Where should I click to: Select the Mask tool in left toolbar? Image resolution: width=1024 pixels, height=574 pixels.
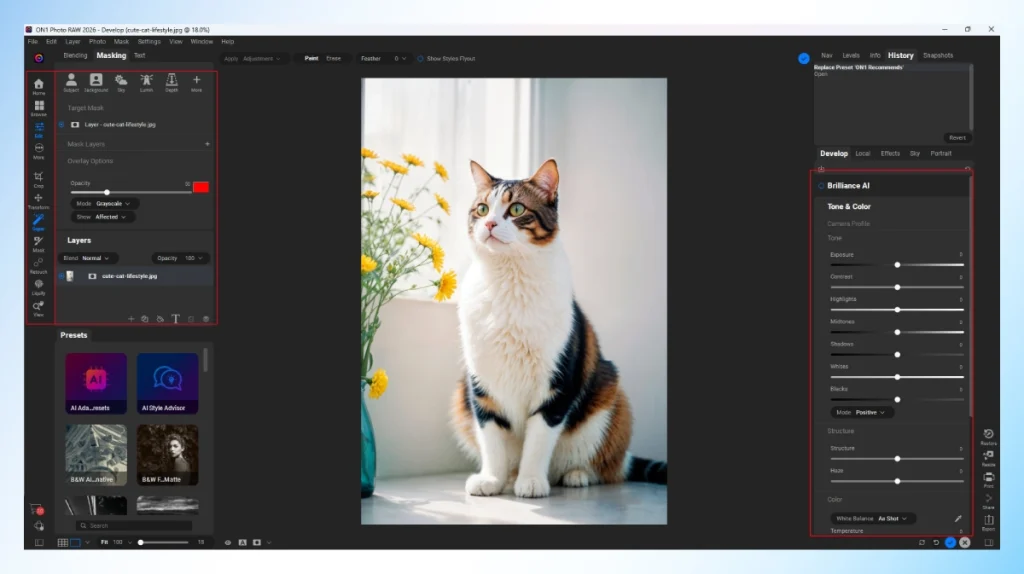pos(39,244)
